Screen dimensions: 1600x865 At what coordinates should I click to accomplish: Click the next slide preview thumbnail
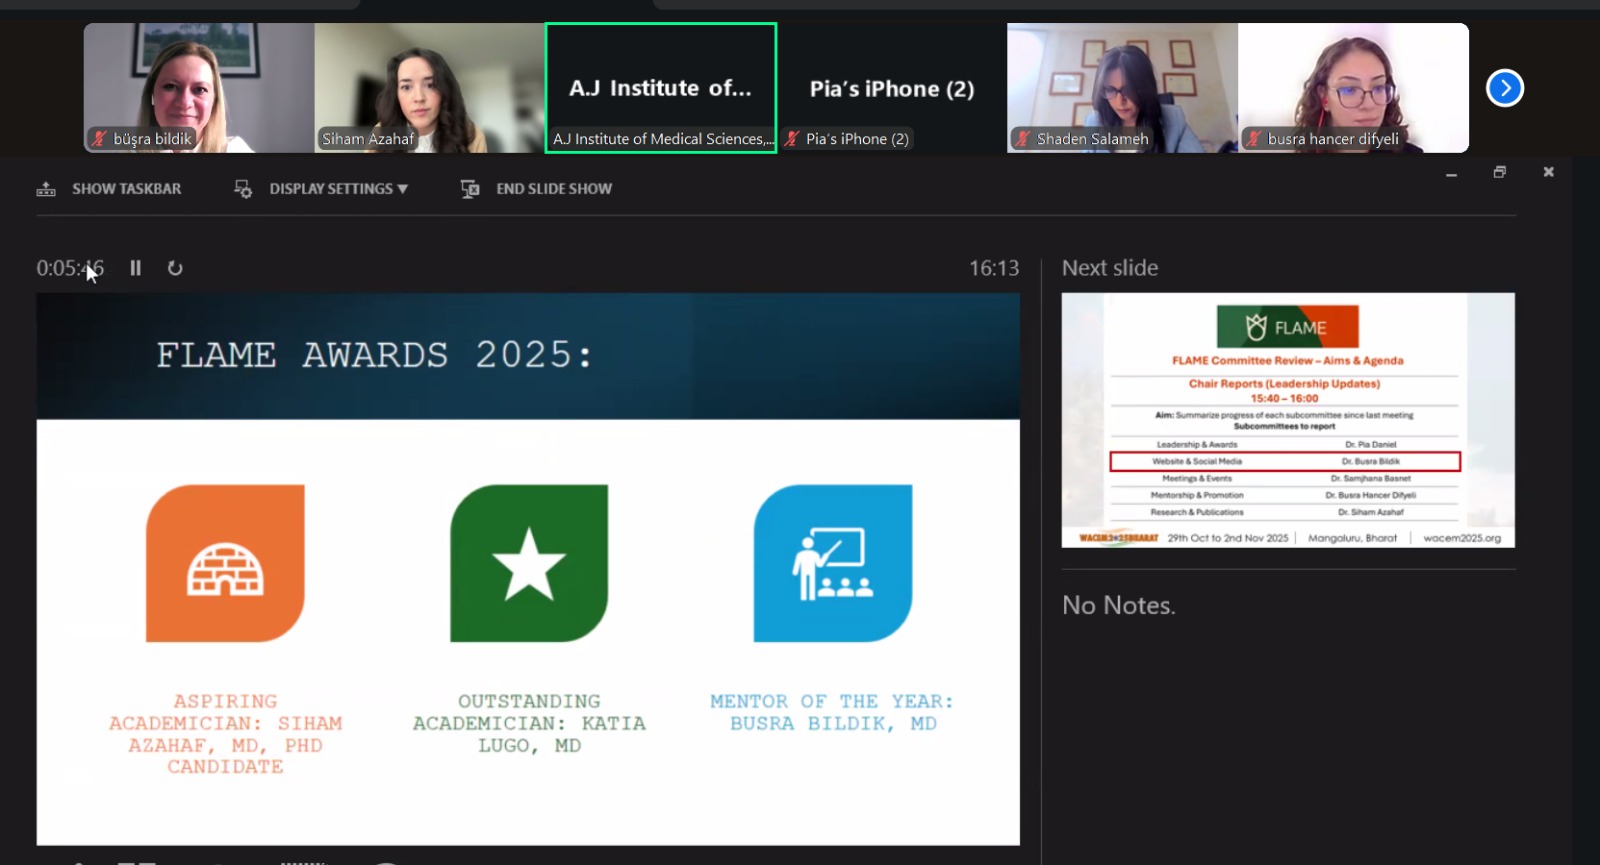pos(1288,420)
